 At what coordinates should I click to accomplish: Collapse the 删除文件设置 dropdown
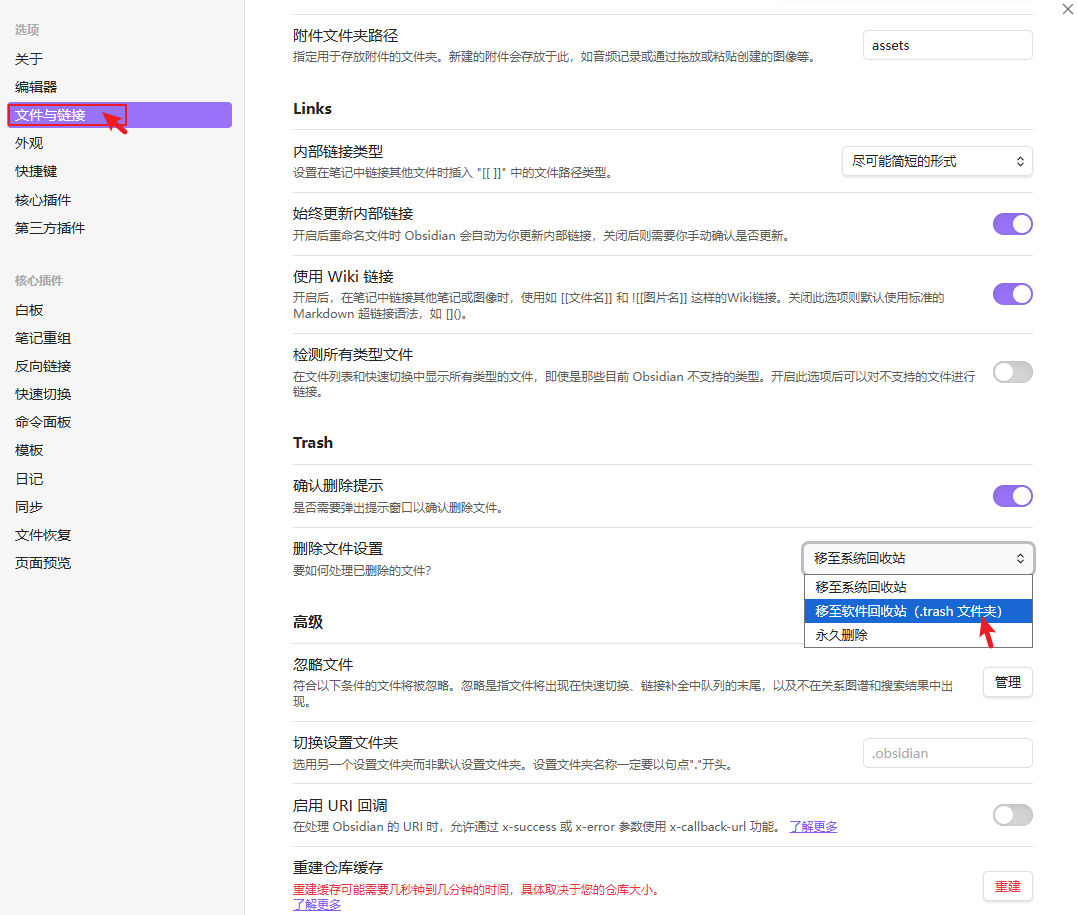point(918,558)
